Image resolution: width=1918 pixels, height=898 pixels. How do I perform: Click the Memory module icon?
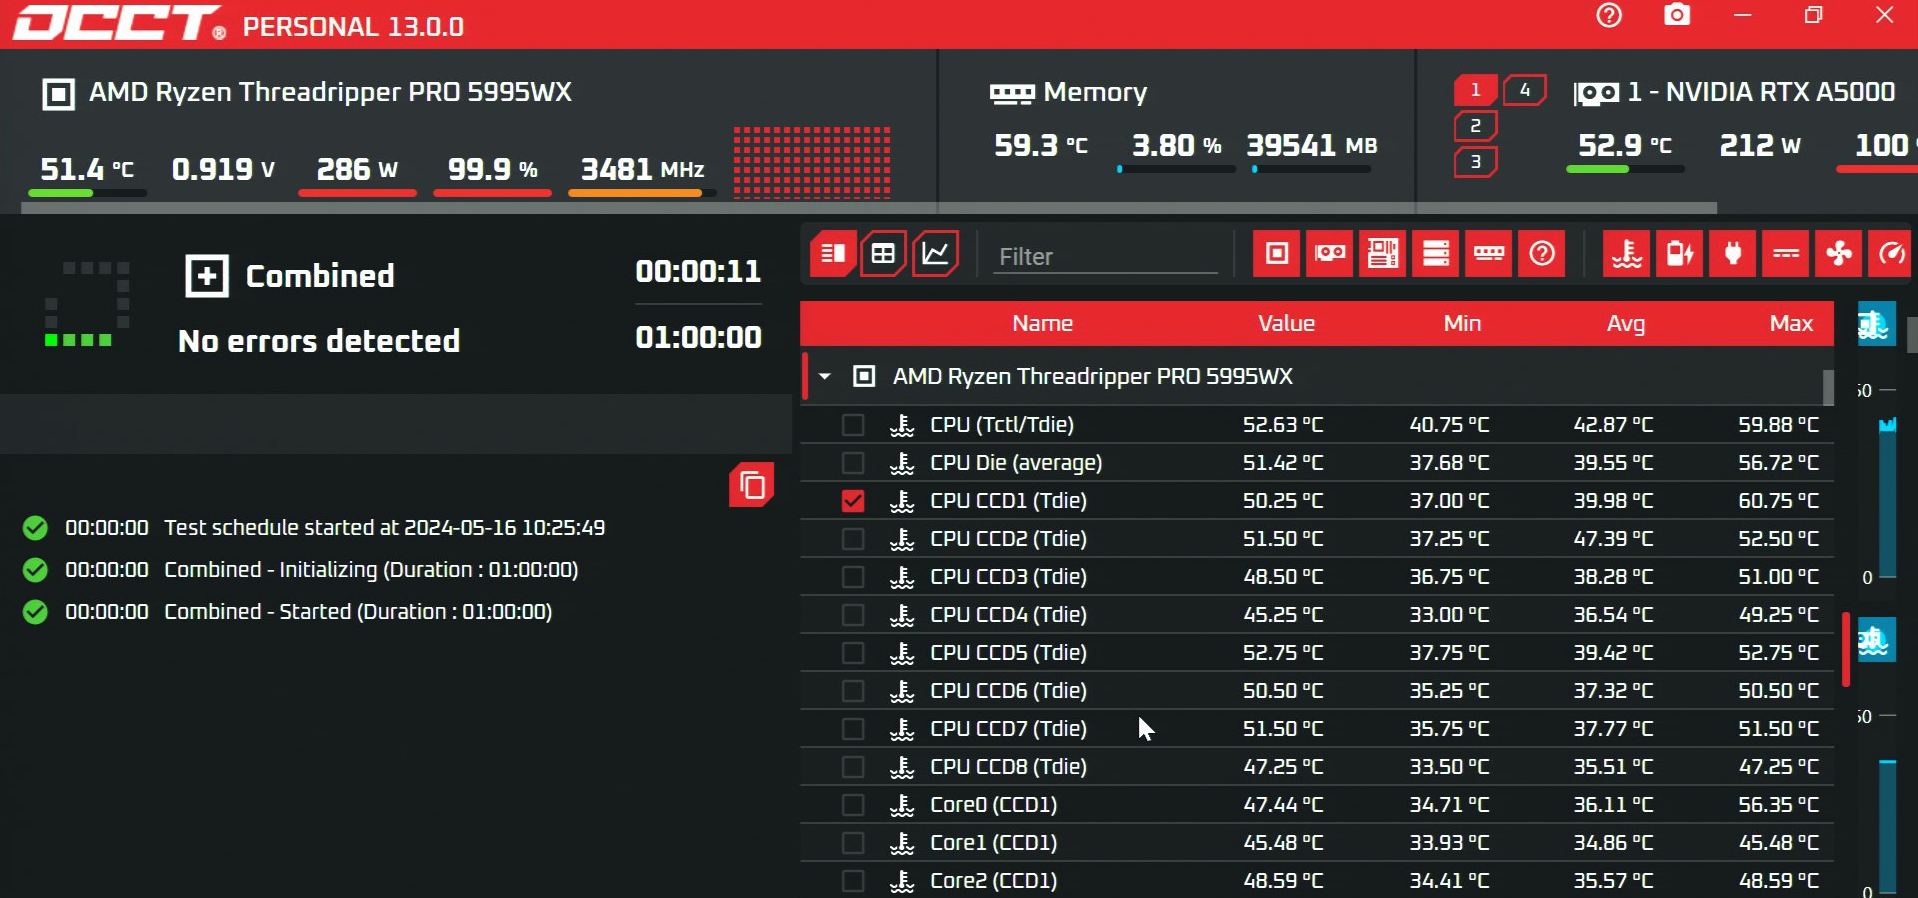(1012, 94)
